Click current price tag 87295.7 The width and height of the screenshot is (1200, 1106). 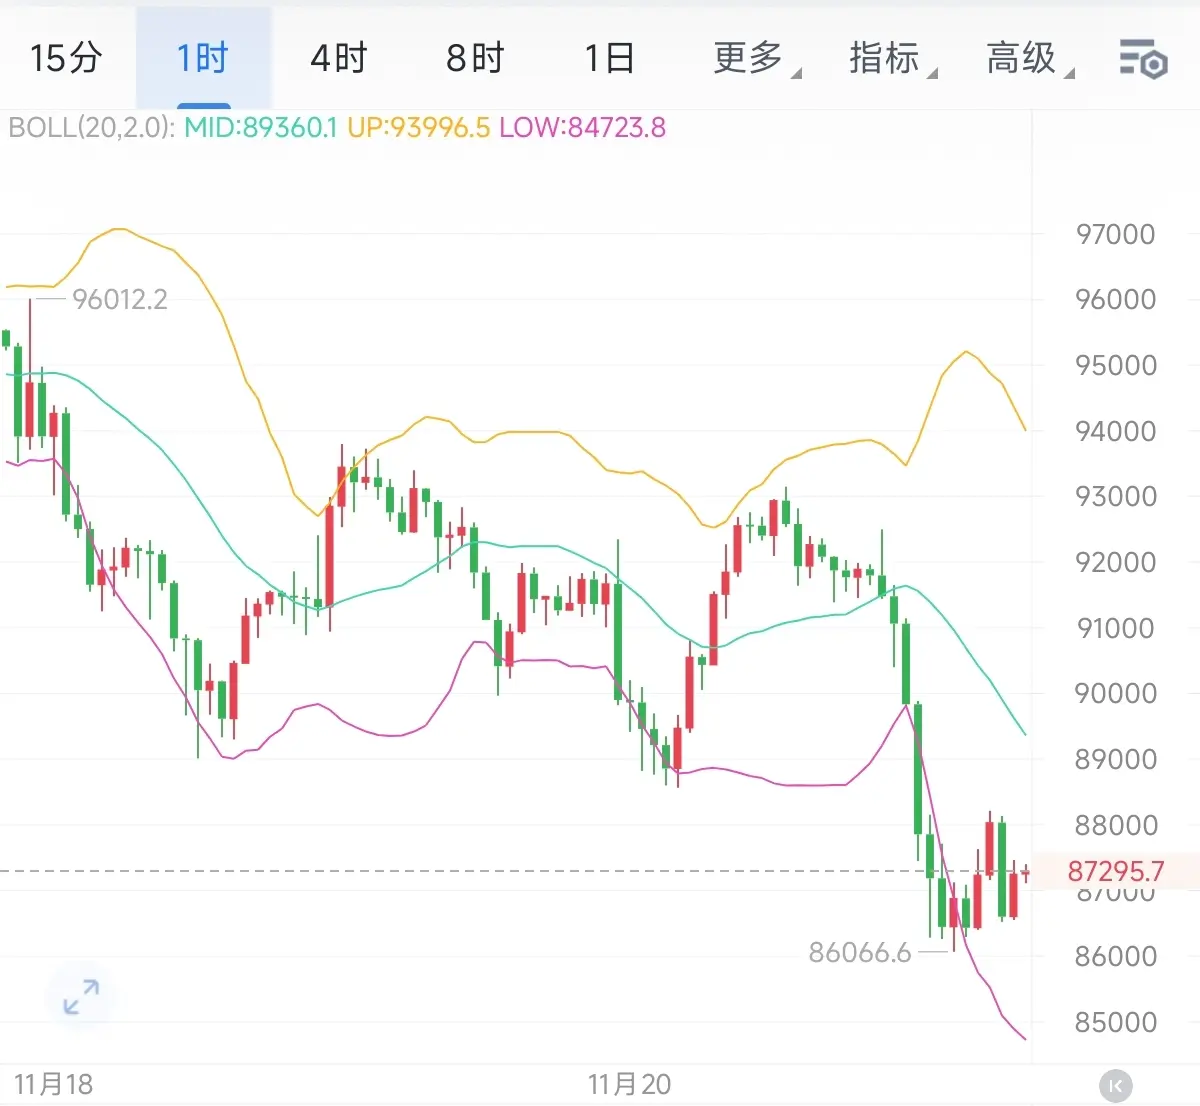[1116, 871]
